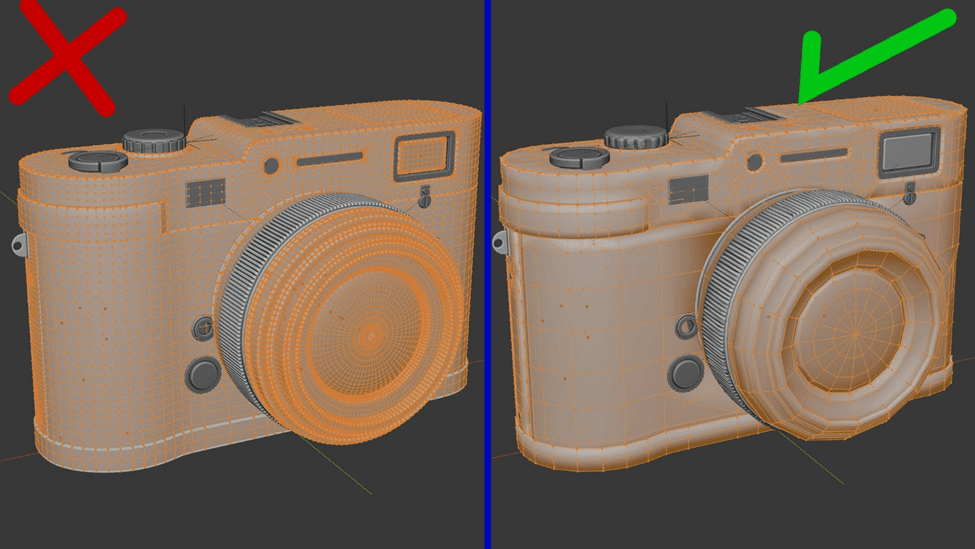The height and width of the screenshot is (549, 975).
Task: Click the blue vertical divider line
Action: 487,274
